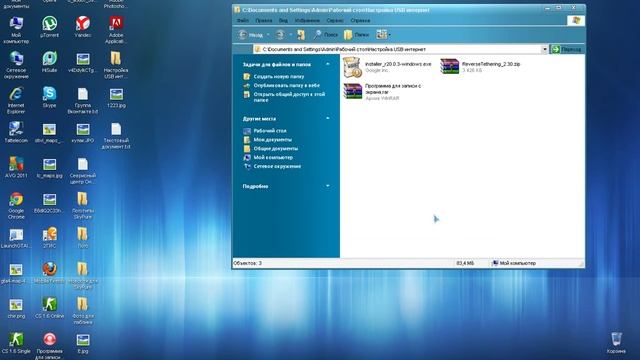Select the Фото для паблика desktop folder

click(x=83, y=311)
